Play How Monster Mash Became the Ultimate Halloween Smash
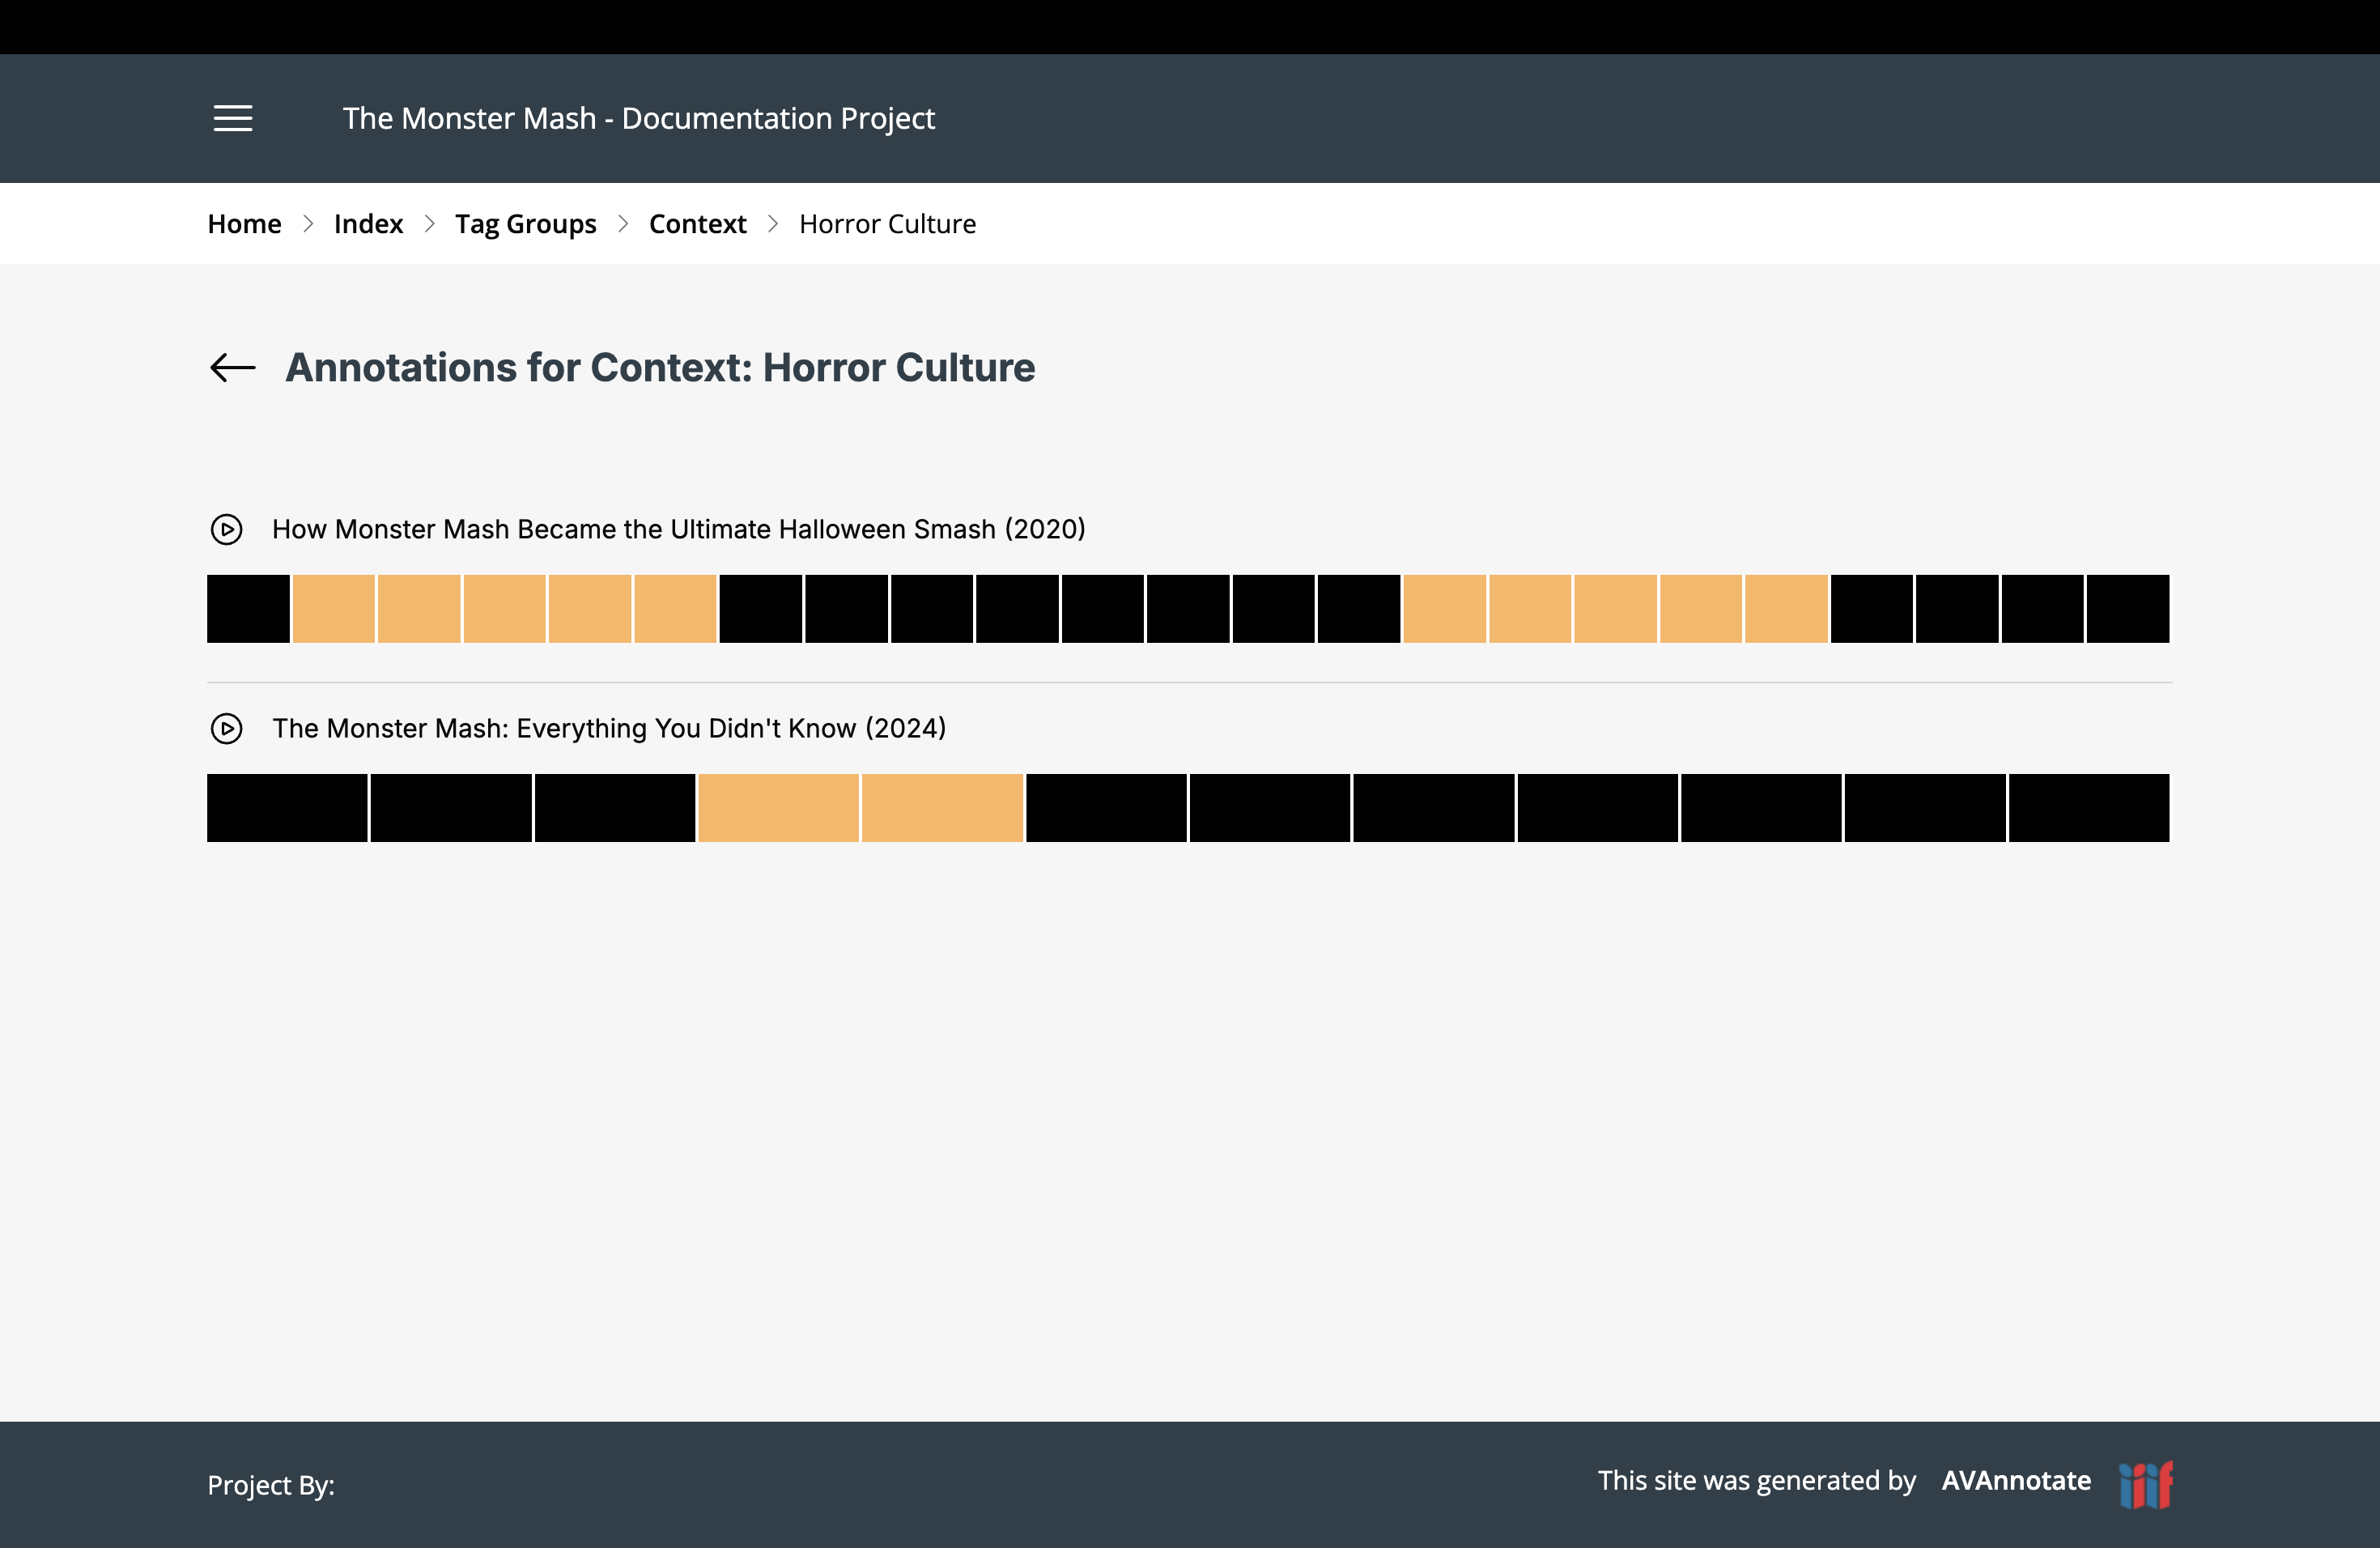 point(227,529)
